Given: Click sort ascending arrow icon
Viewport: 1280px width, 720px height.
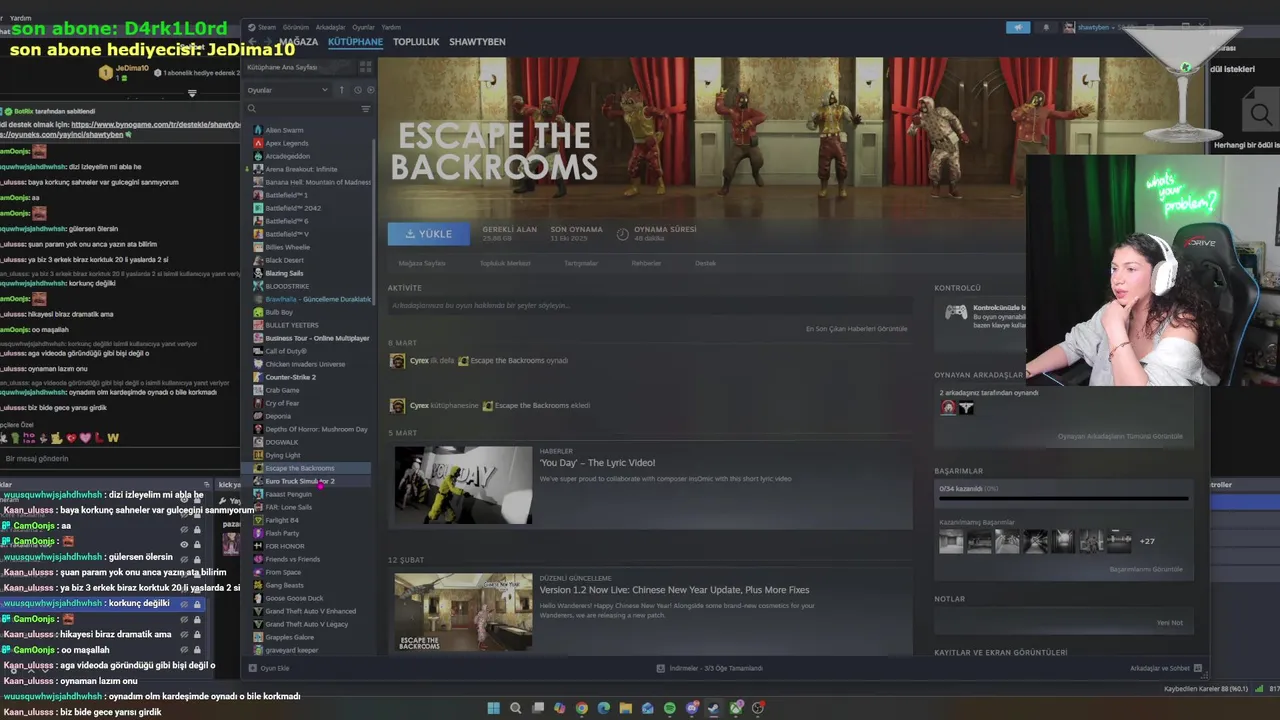Looking at the screenshot, I should (342, 90).
